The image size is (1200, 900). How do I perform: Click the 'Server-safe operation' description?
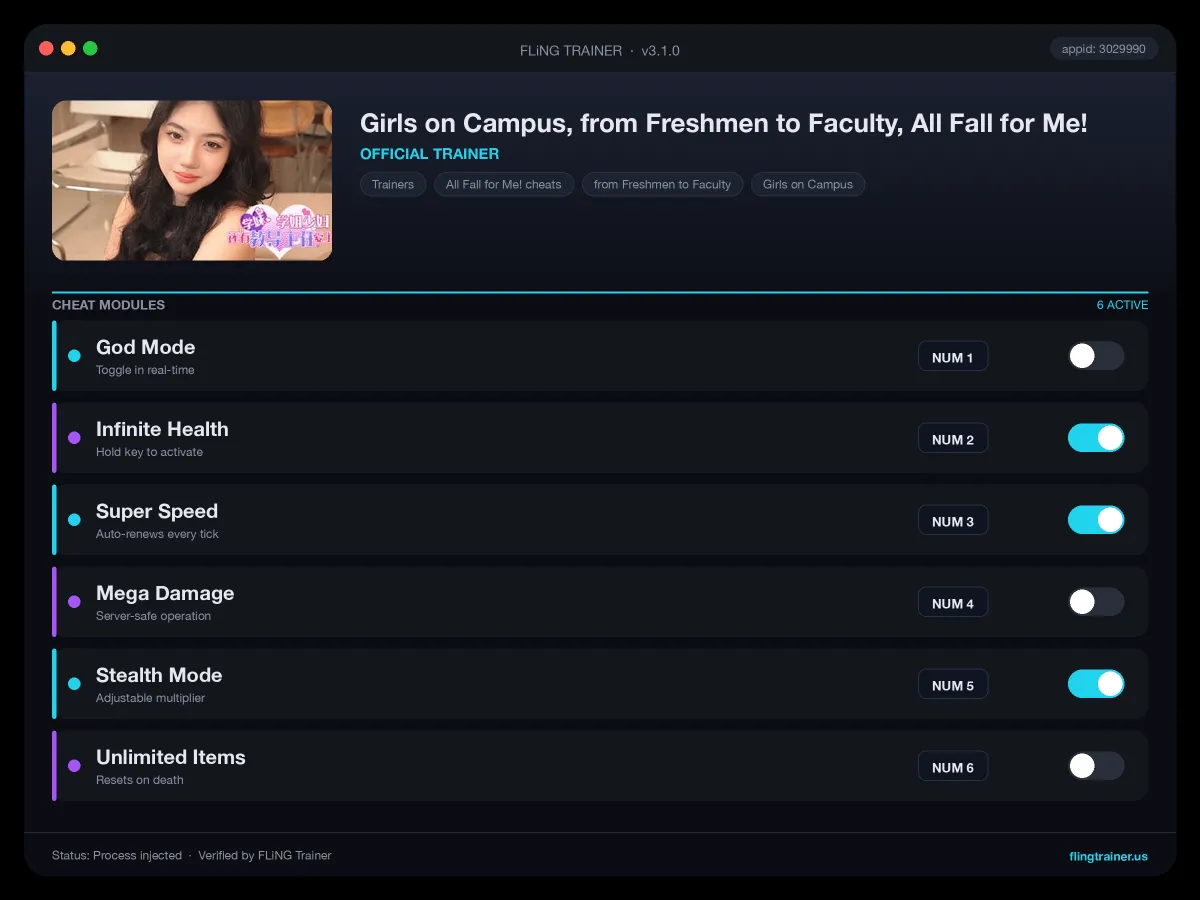[x=153, y=616]
